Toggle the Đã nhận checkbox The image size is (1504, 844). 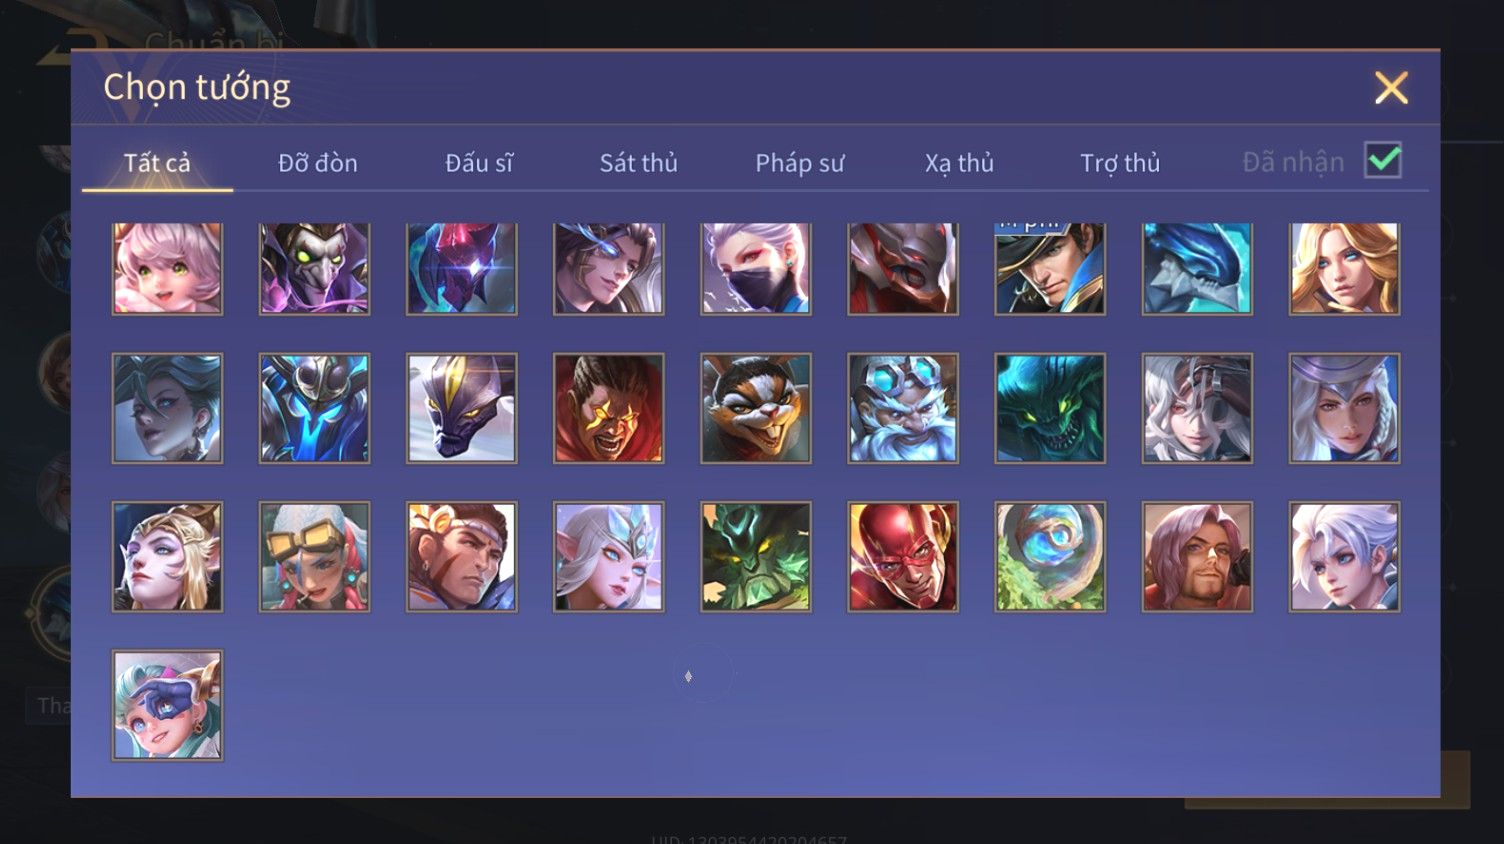click(x=1383, y=161)
